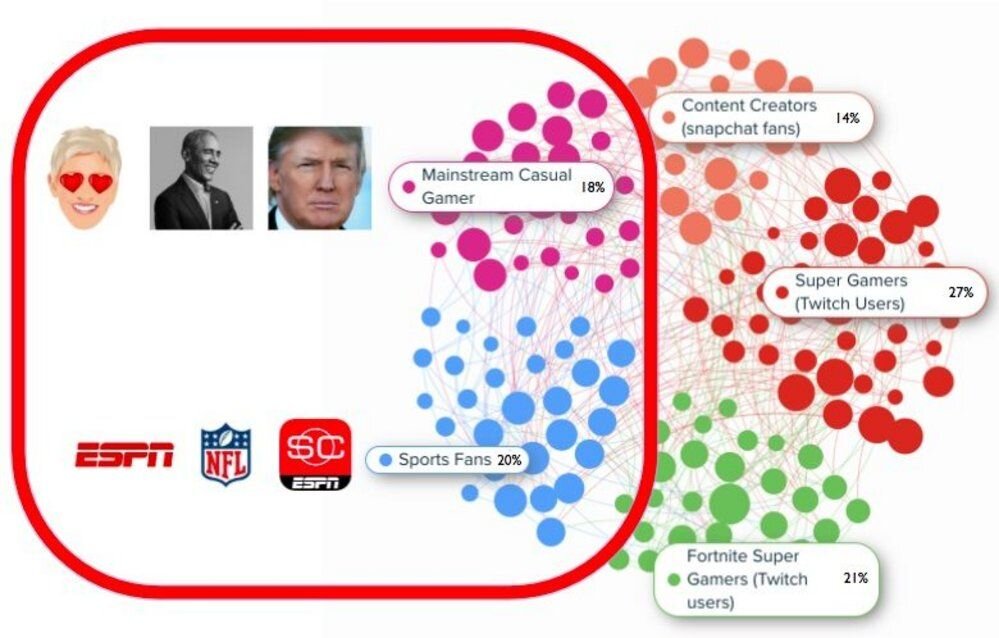
Task: Select the black-and-white portrait photo
Action: coord(200,178)
